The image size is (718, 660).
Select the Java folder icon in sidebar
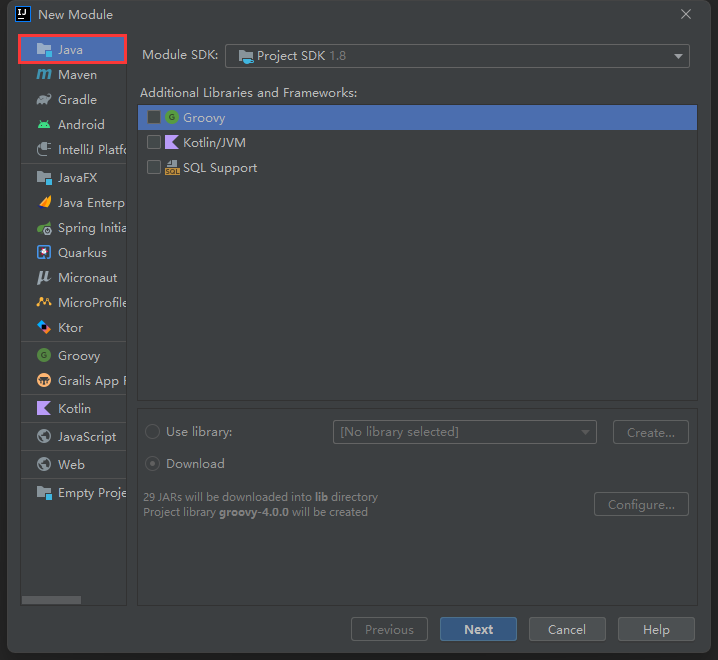(44, 49)
